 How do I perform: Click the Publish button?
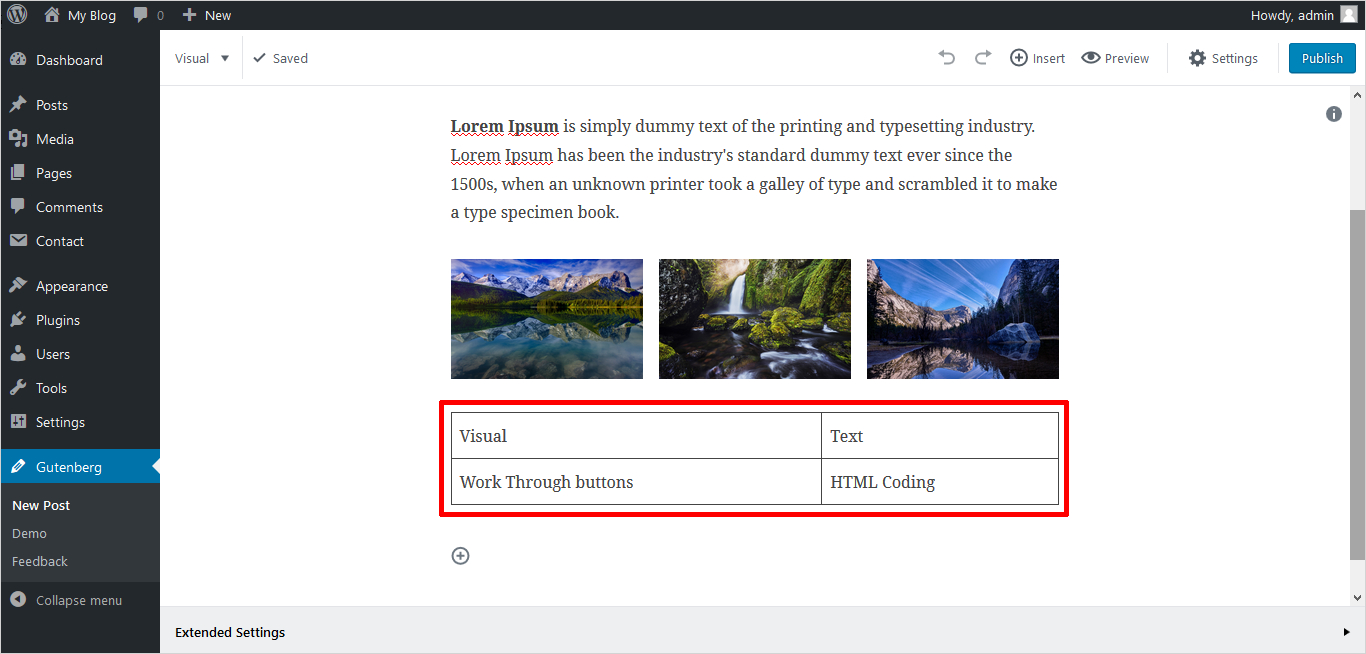1321,58
